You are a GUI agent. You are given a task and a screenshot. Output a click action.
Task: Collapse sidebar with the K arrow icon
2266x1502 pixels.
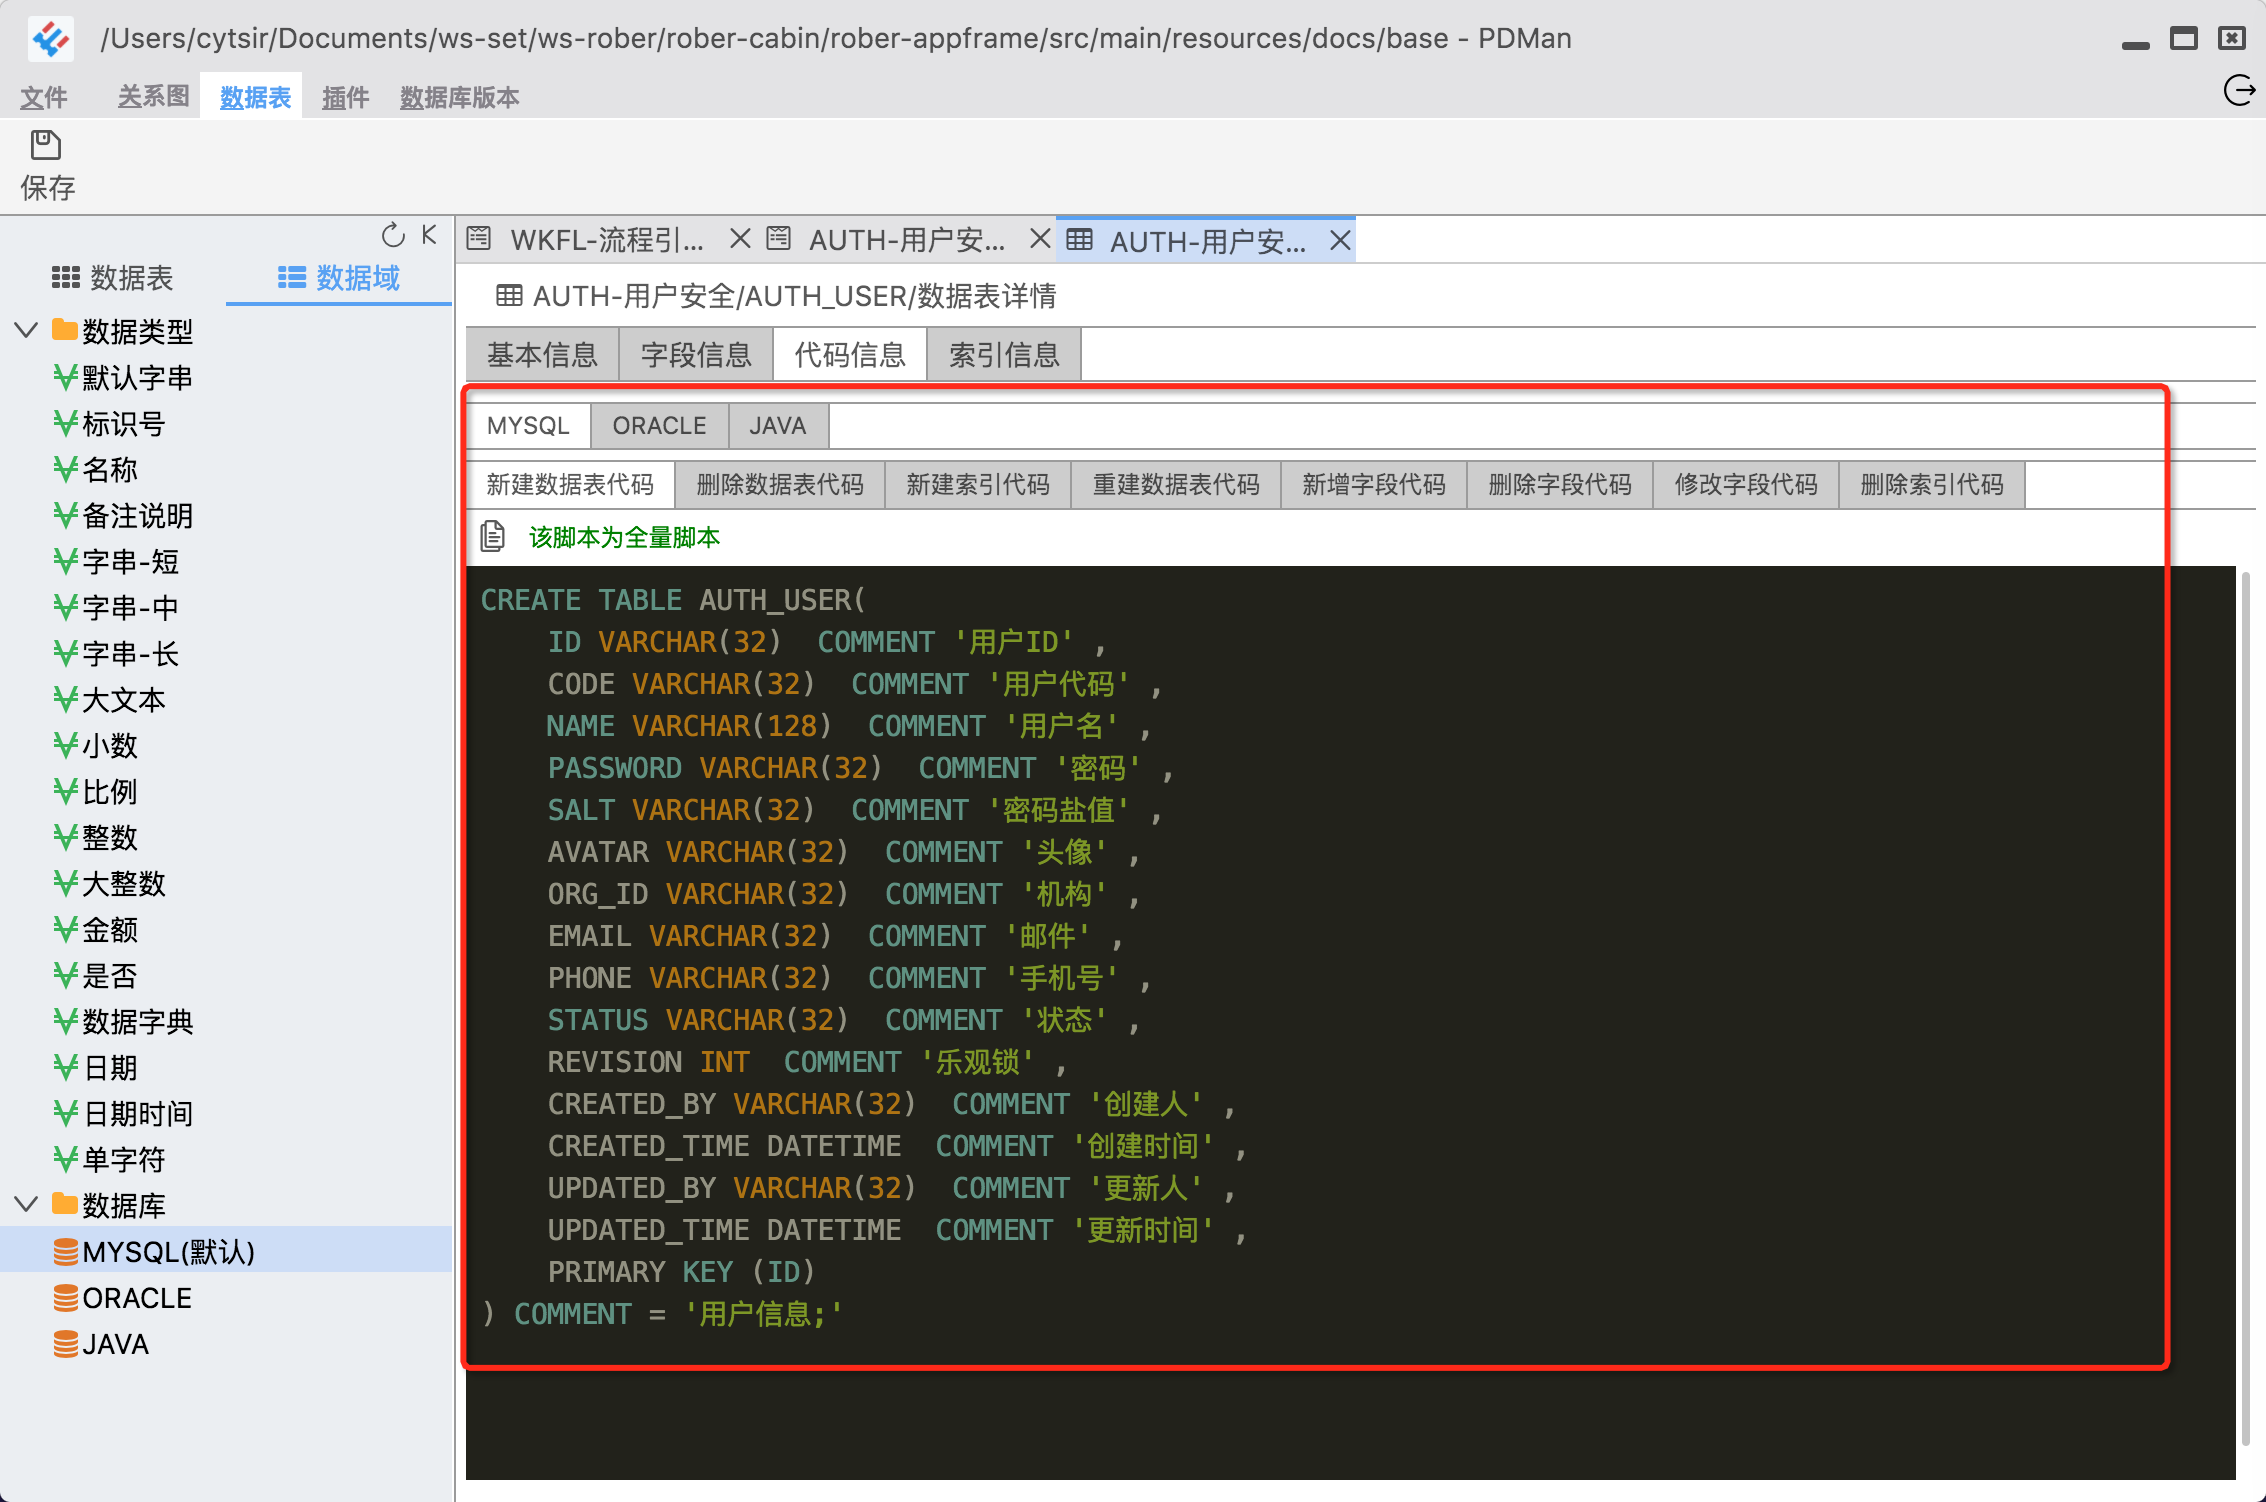[x=429, y=235]
